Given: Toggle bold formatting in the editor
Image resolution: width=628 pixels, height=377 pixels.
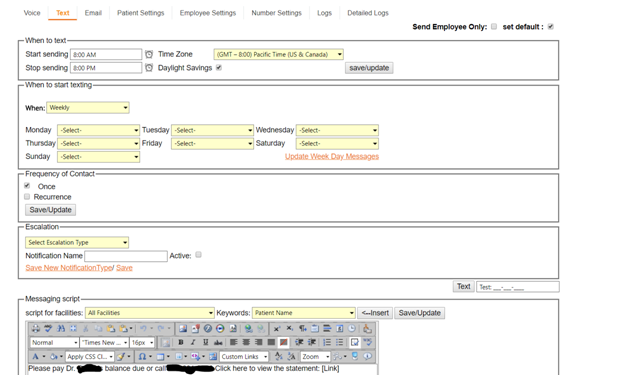Looking at the screenshot, I should [181, 343].
